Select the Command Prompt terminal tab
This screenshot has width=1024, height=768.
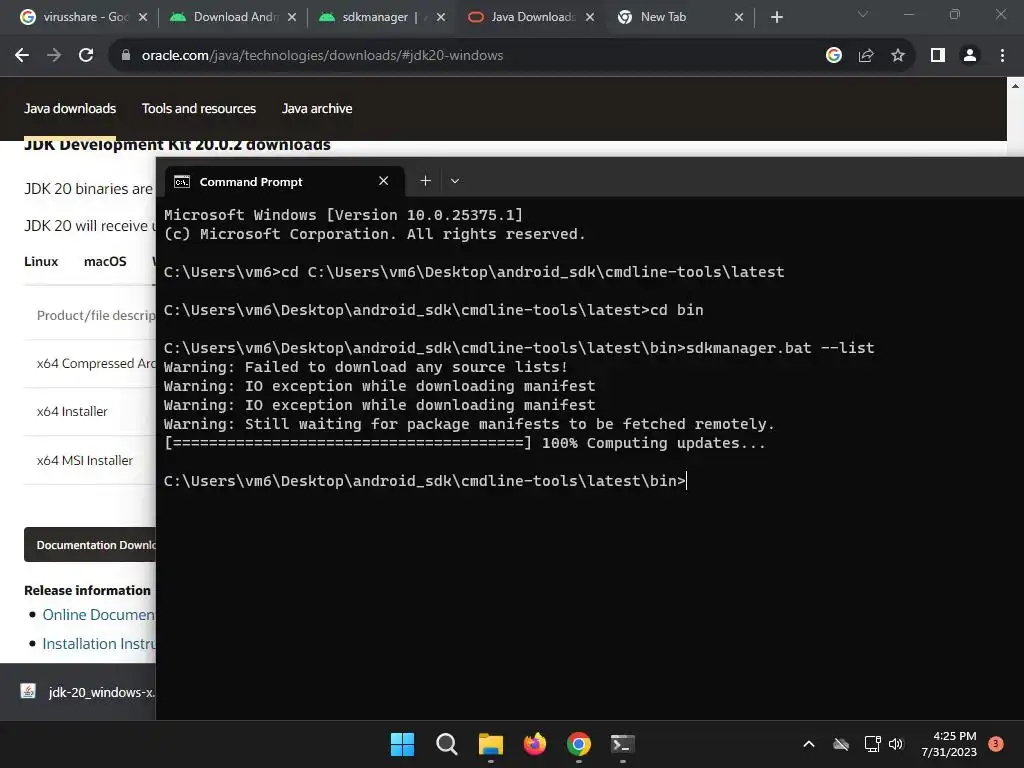pos(284,182)
